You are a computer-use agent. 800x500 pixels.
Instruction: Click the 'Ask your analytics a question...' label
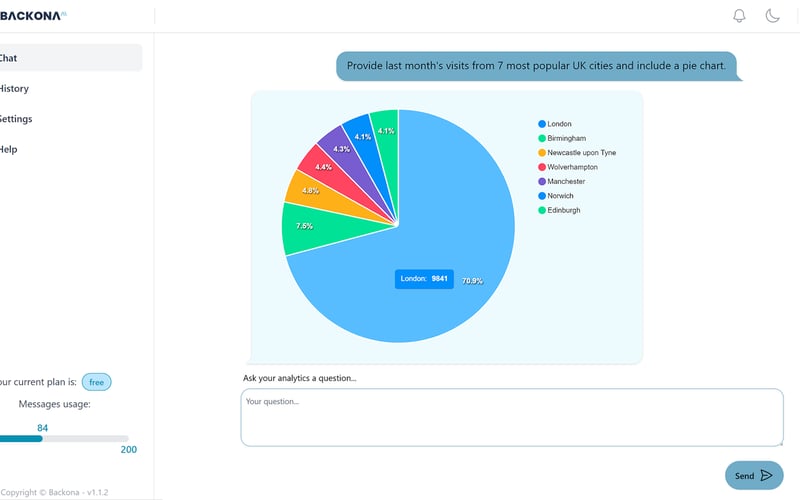click(299, 378)
